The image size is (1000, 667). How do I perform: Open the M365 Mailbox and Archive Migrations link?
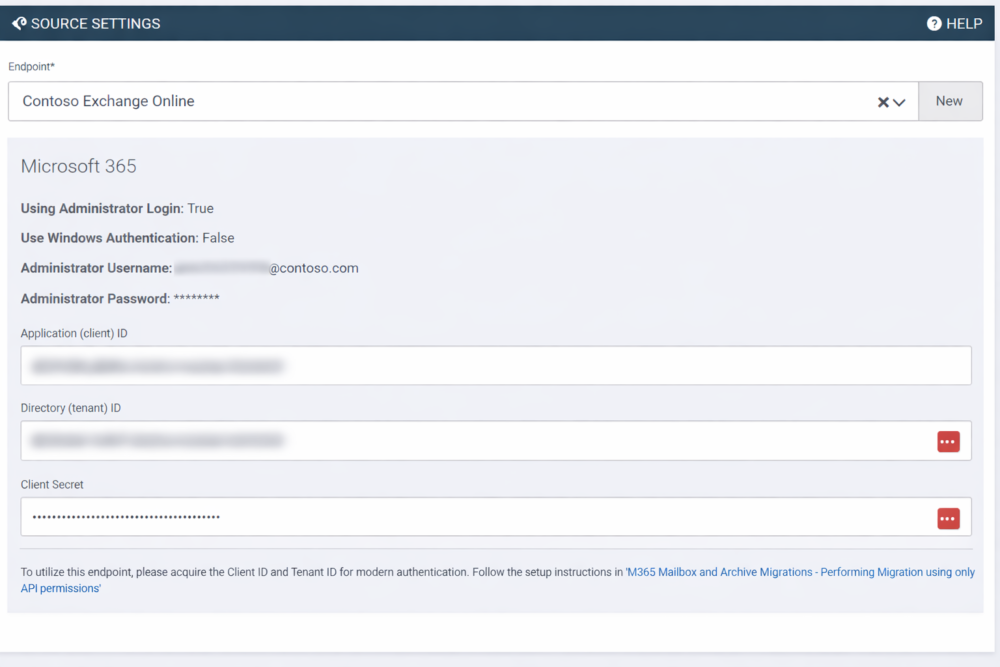[x=497, y=580]
